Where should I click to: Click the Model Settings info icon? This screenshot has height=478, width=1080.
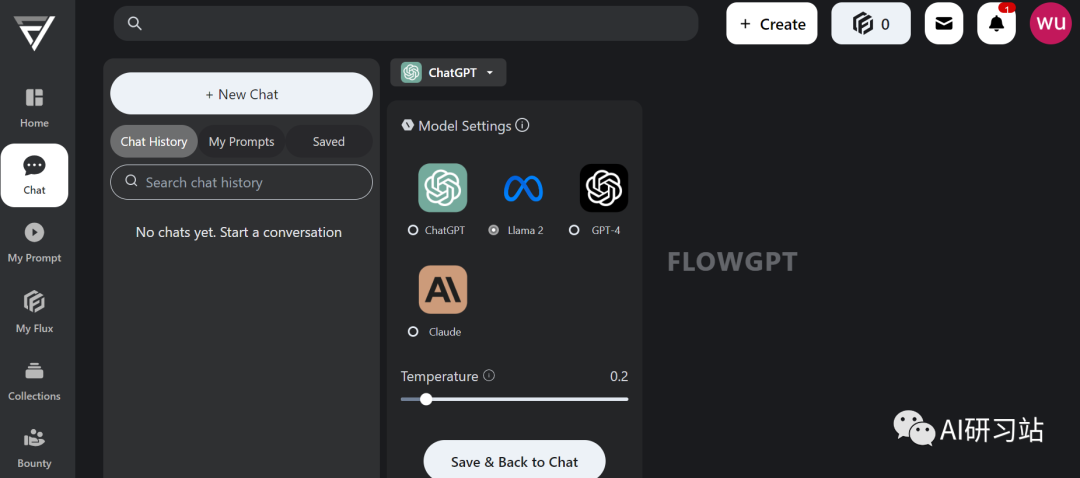point(522,125)
